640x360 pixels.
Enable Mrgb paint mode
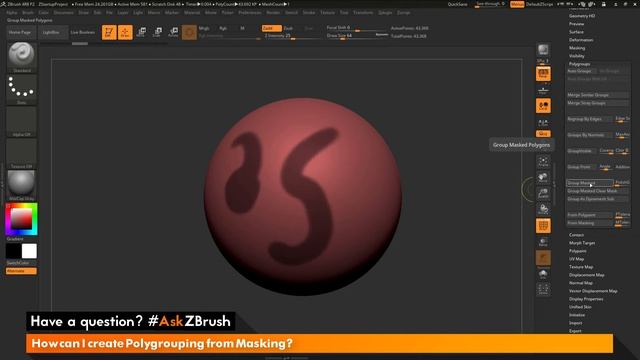pyautogui.click(x=204, y=28)
